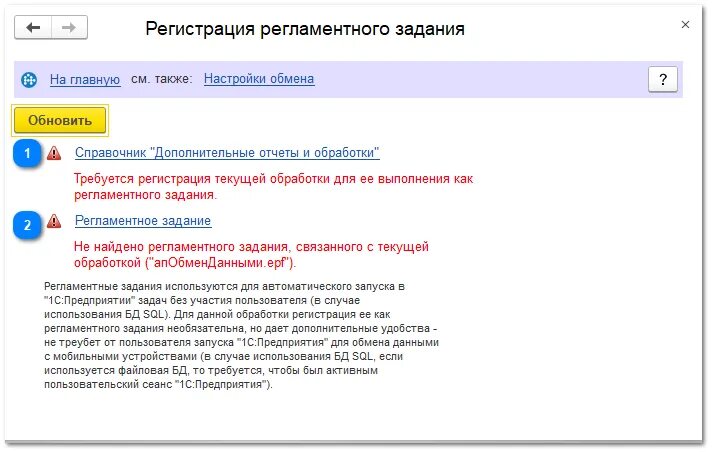The image size is (718, 452).
Task: Click the red text starting "Не найдено регламентного задания"
Action: click(251, 255)
